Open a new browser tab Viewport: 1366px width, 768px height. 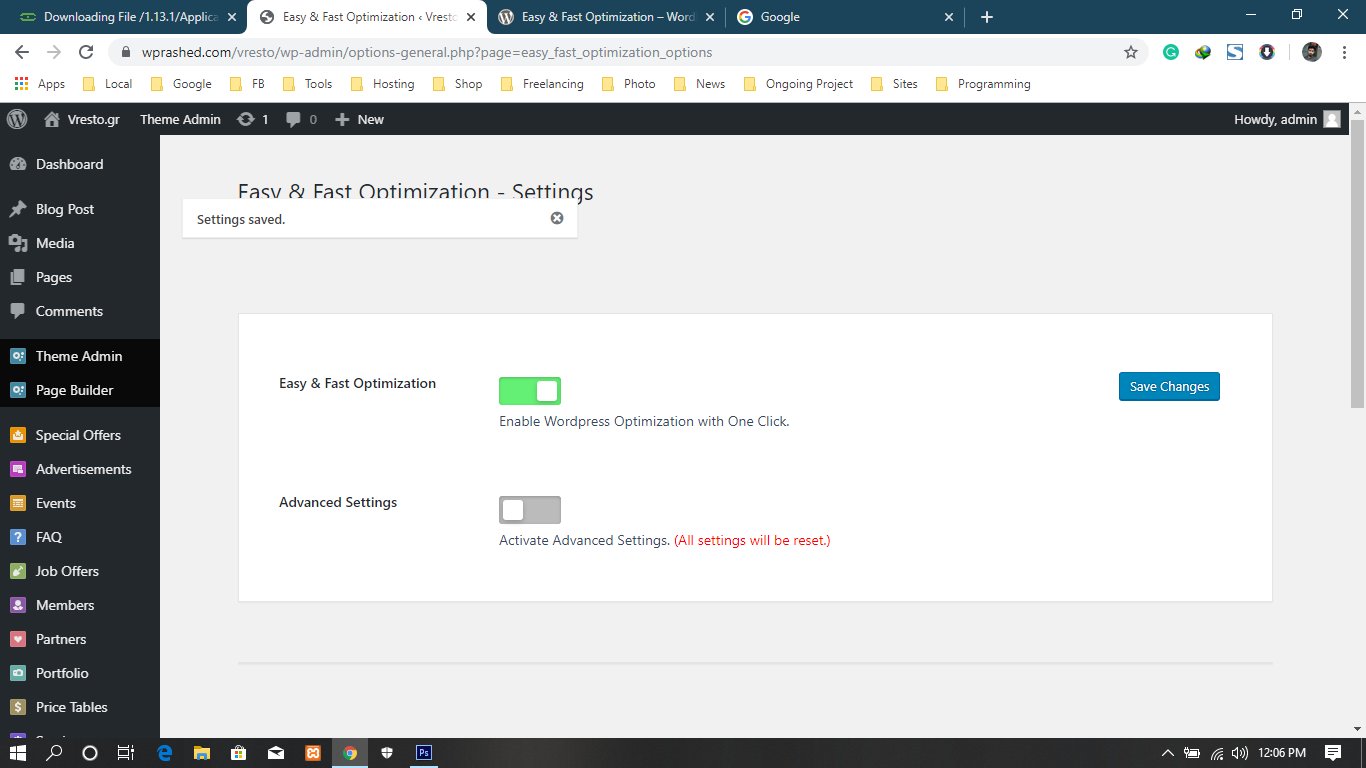[x=987, y=17]
